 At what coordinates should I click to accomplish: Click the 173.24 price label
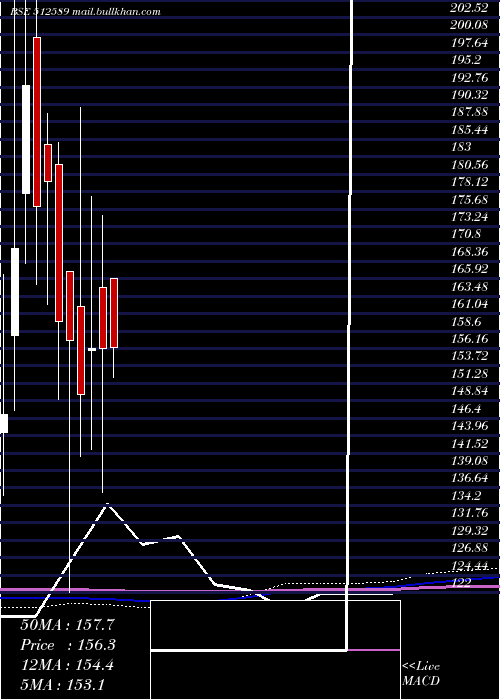pos(469,217)
